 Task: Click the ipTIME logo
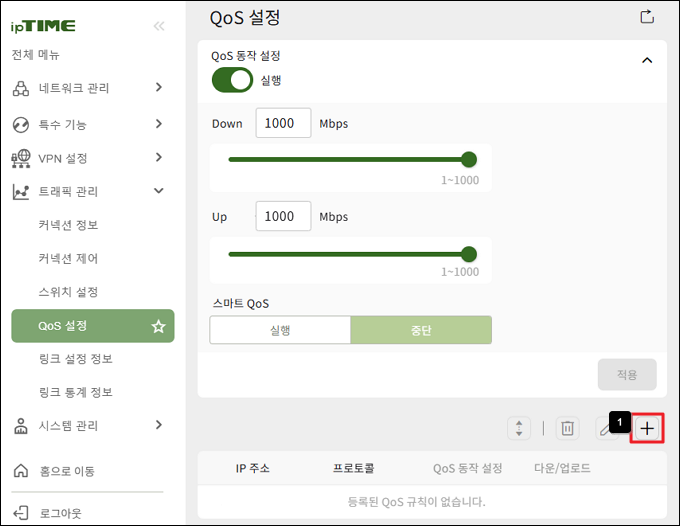[x=43, y=26]
